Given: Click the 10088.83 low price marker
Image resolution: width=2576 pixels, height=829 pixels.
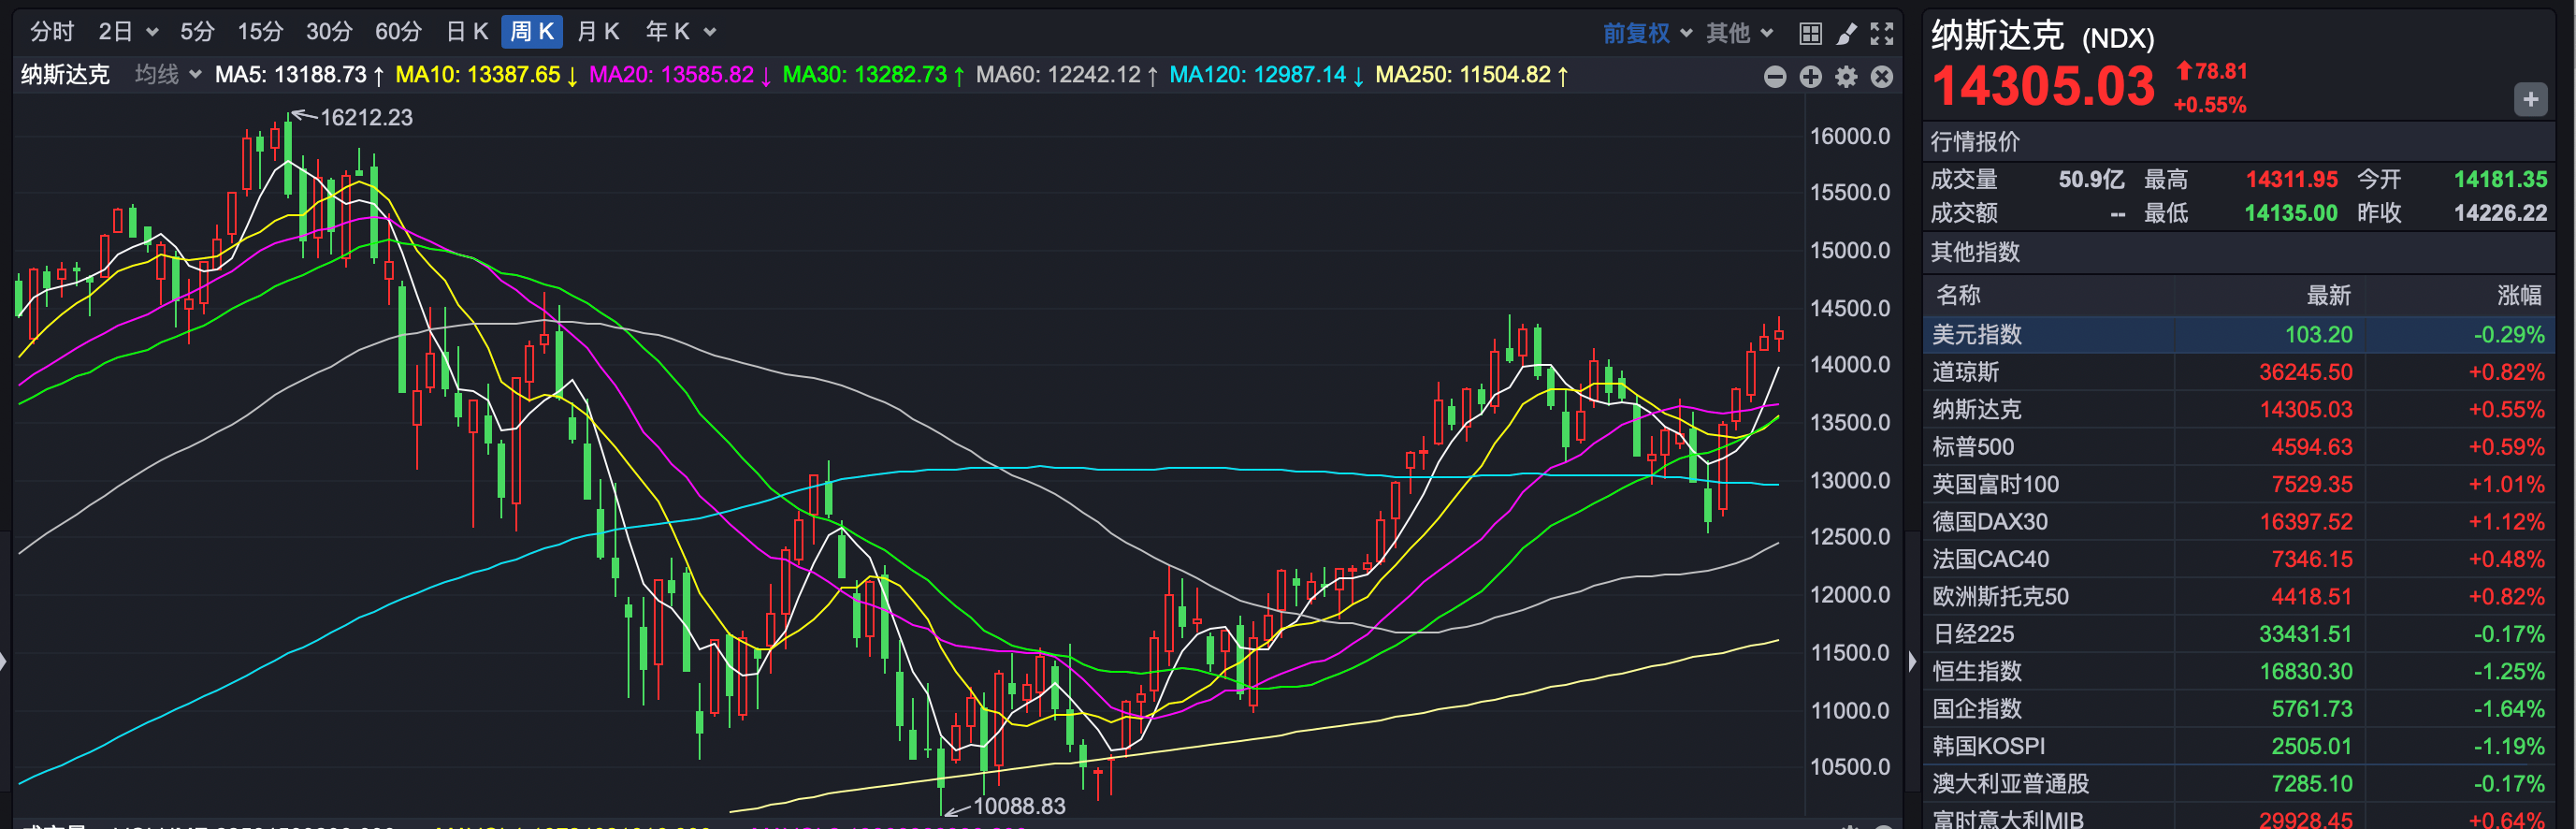Looking at the screenshot, I should coord(1019,806).
